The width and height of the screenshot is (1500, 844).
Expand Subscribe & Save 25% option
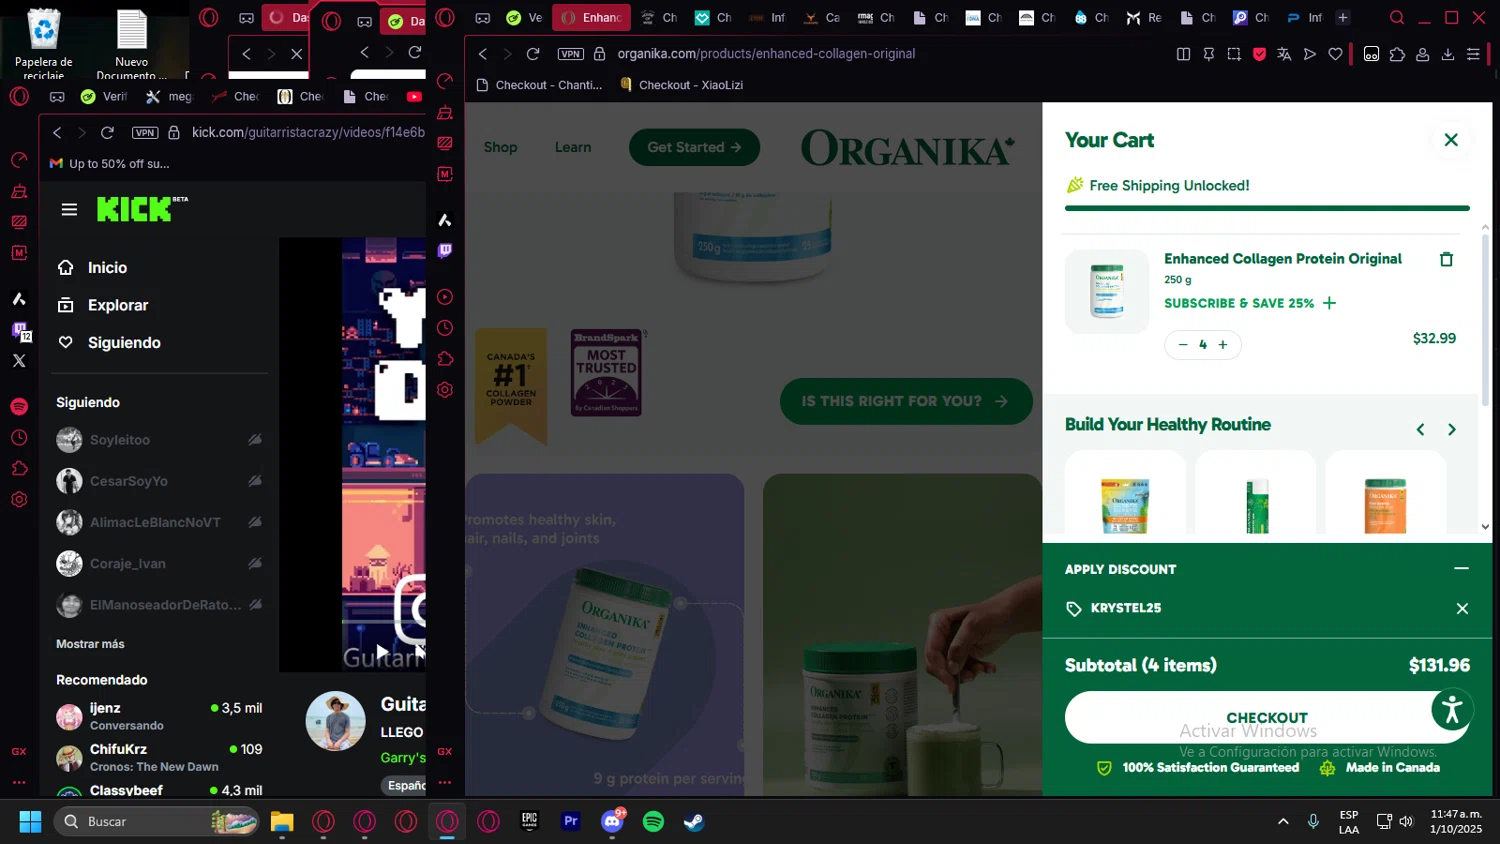(1250, 303)
